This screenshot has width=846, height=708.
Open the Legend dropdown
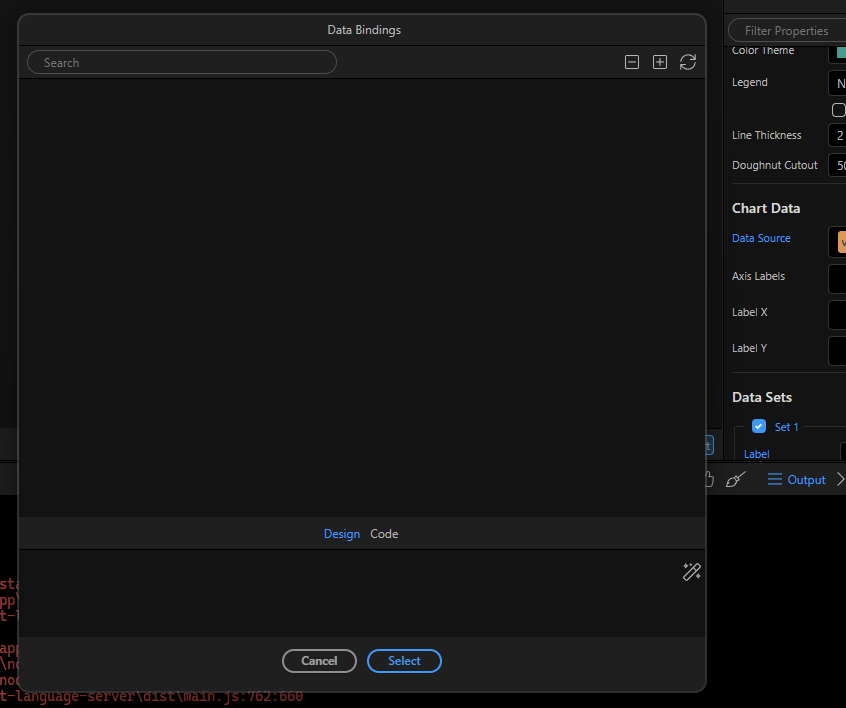[x=837, y=83]
